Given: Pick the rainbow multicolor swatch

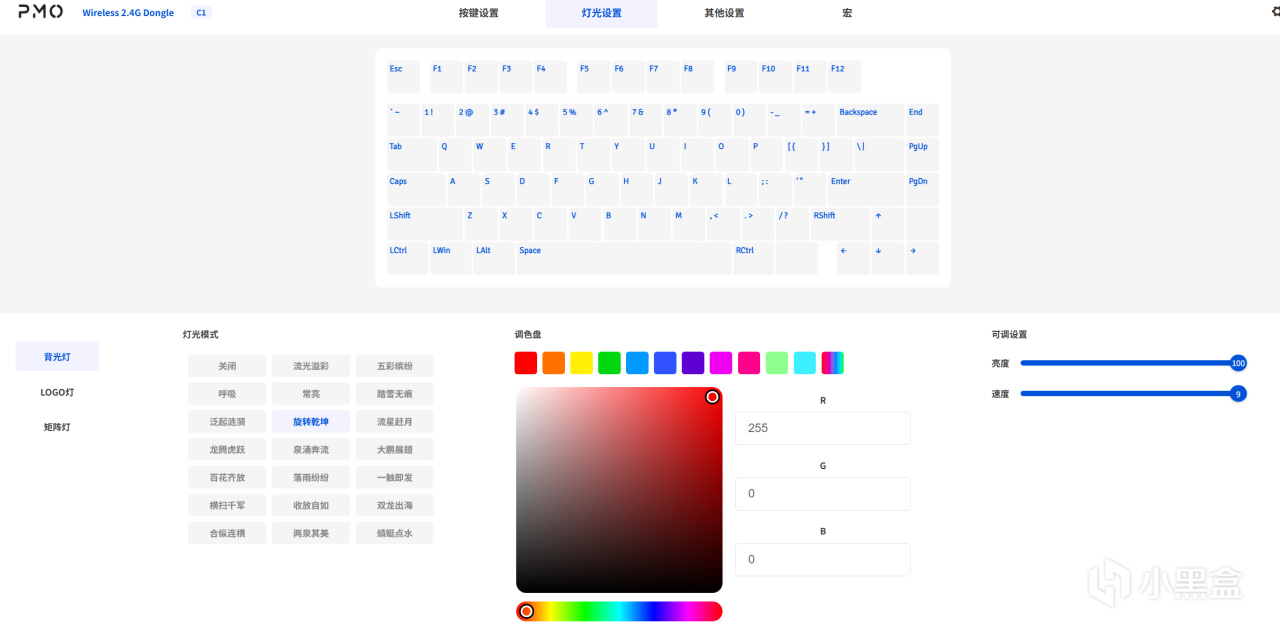Looking at the screenshot, I should (833, 363).
